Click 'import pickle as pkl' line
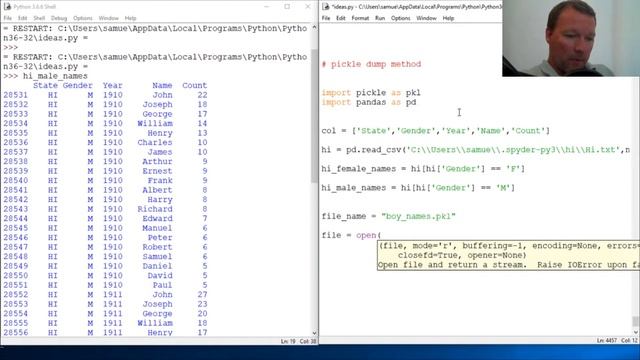 [371, 93]
